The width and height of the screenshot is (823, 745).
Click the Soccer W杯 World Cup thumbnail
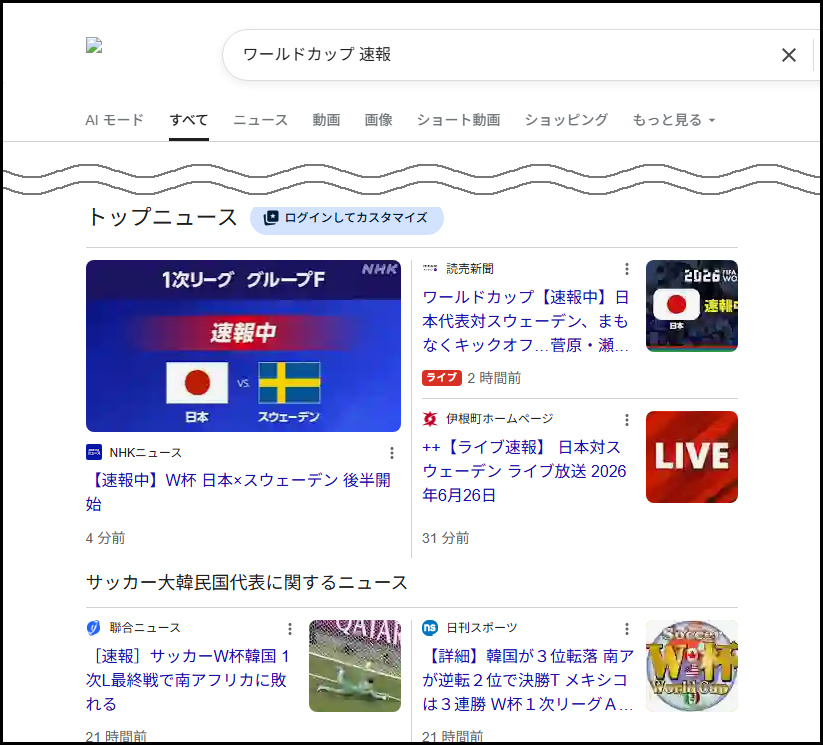pyautogui.click(x=692, y=666)
